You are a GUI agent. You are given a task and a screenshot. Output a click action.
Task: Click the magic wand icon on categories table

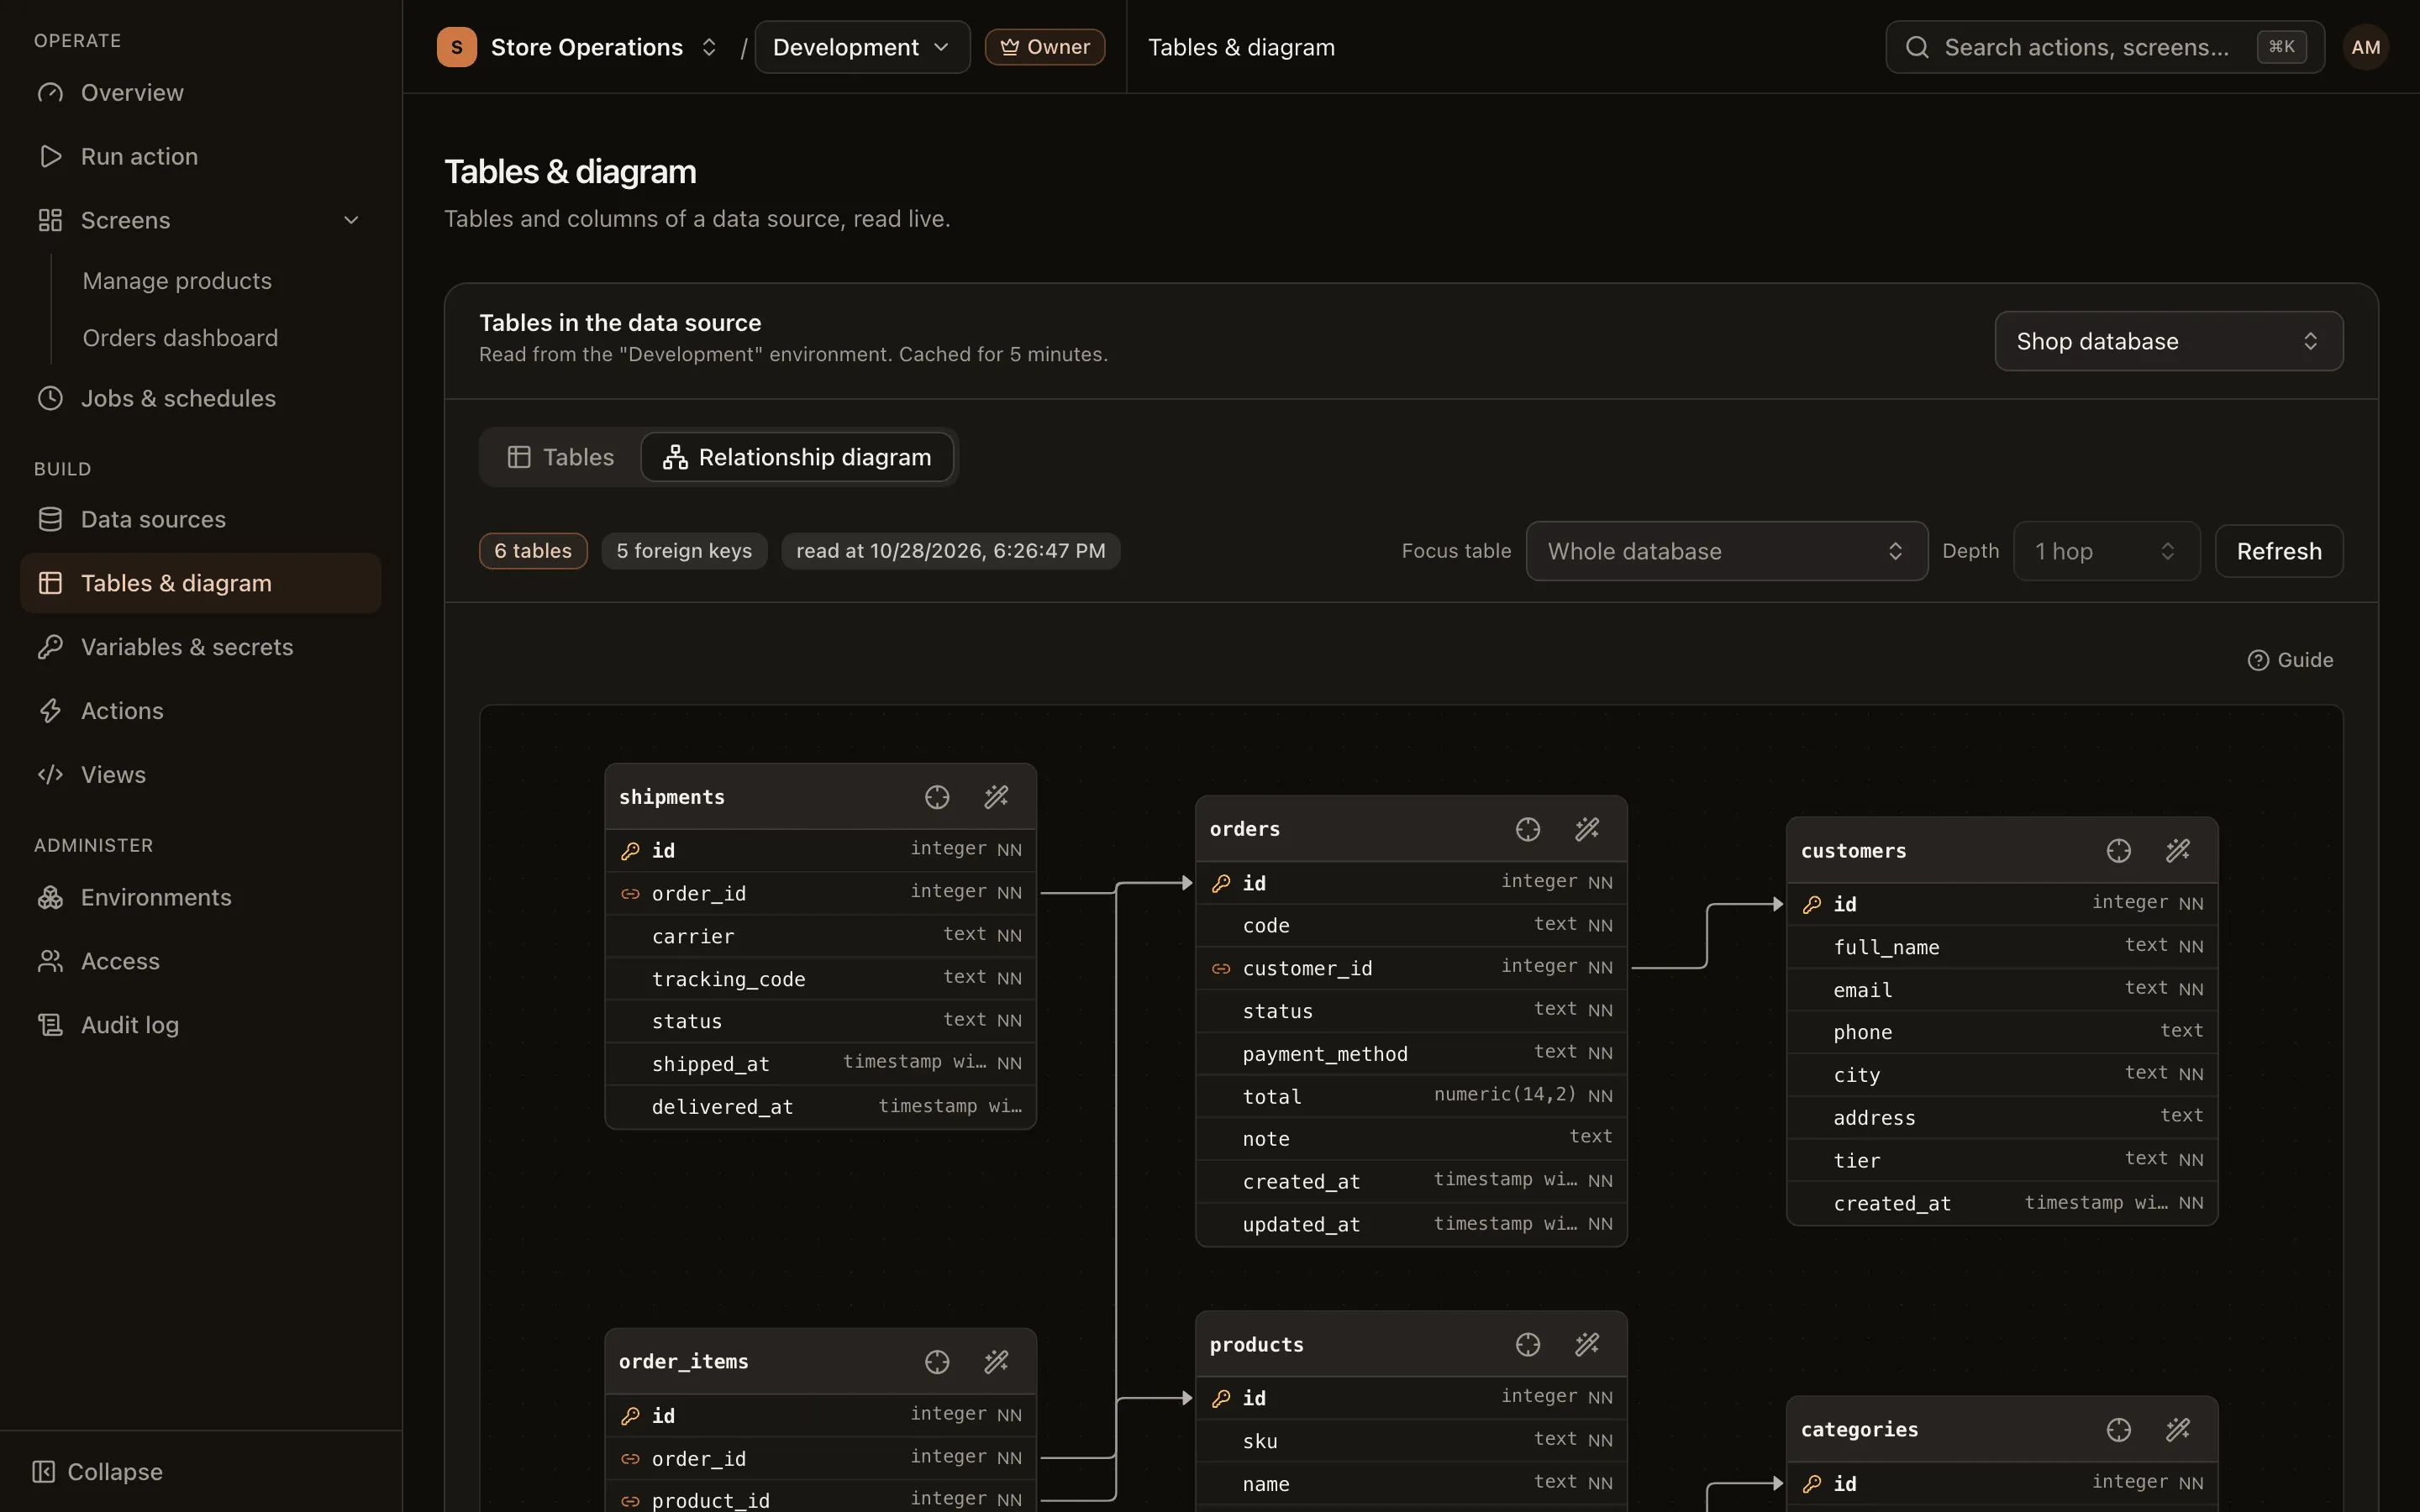pyautogui.click(x=2178, y=1430)
